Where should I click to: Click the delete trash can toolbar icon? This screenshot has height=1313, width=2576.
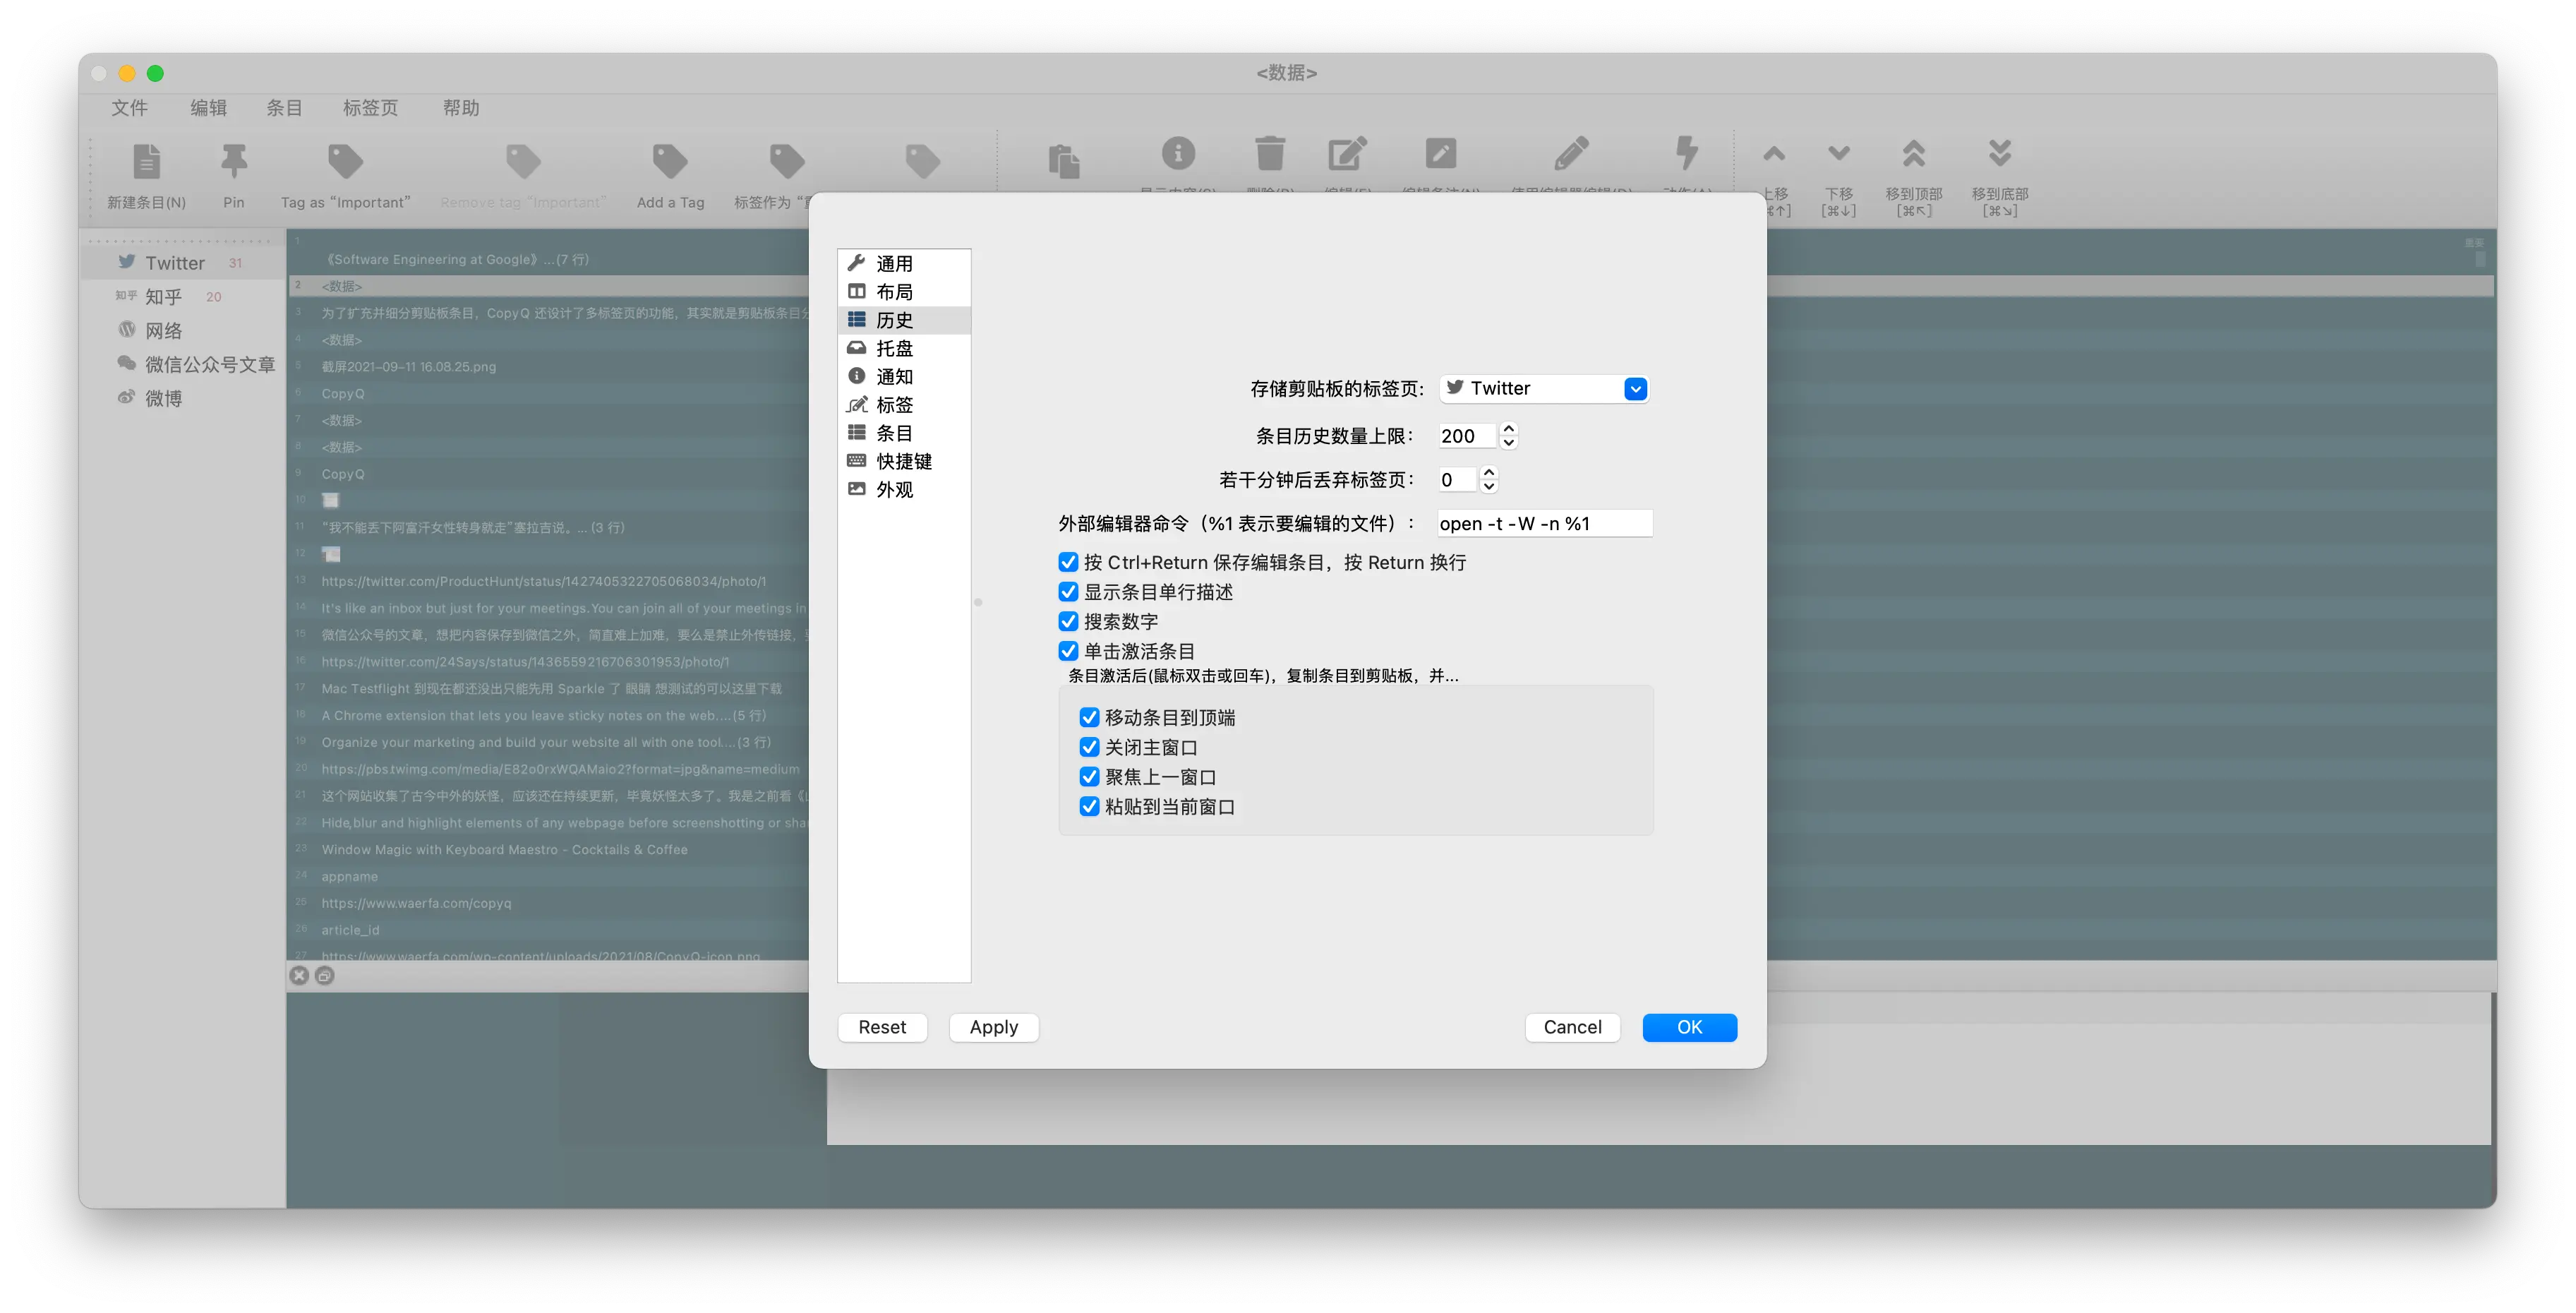coord(1270,154)
